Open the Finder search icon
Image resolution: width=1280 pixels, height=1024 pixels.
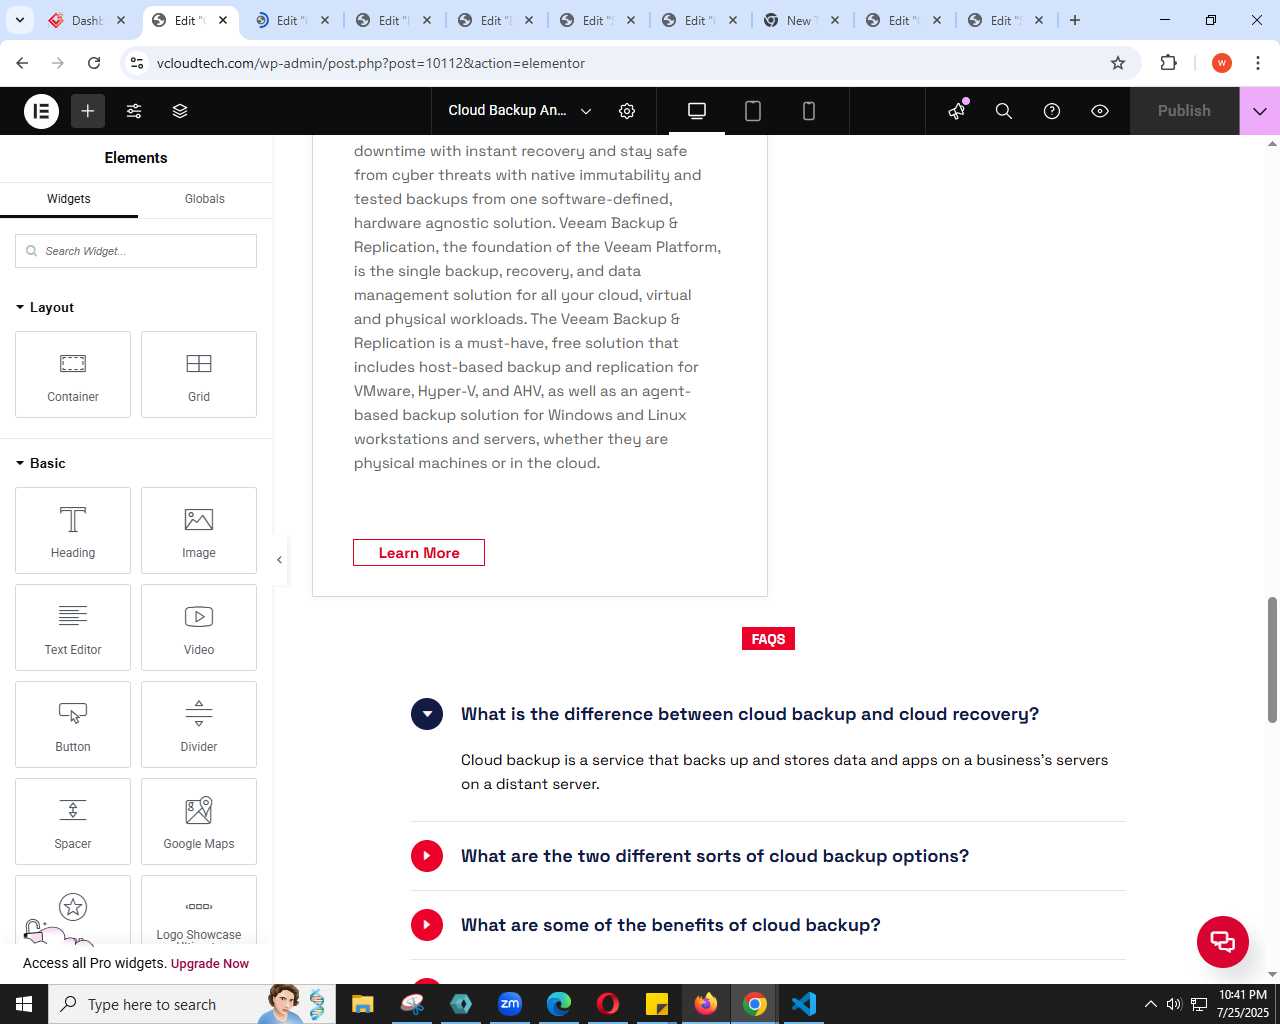coord(1004,111)
